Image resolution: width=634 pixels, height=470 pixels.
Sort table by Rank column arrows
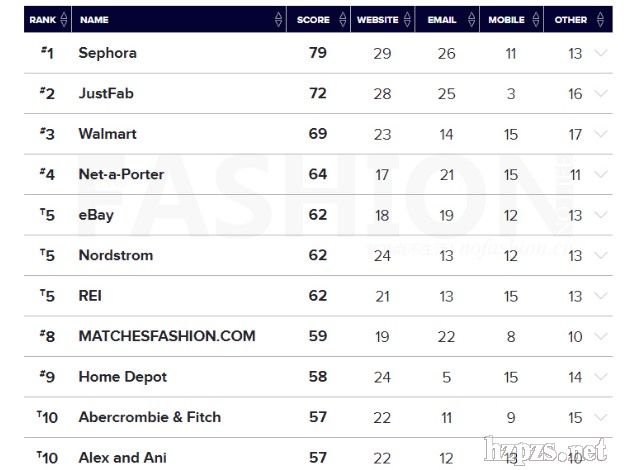click(65, 20)
